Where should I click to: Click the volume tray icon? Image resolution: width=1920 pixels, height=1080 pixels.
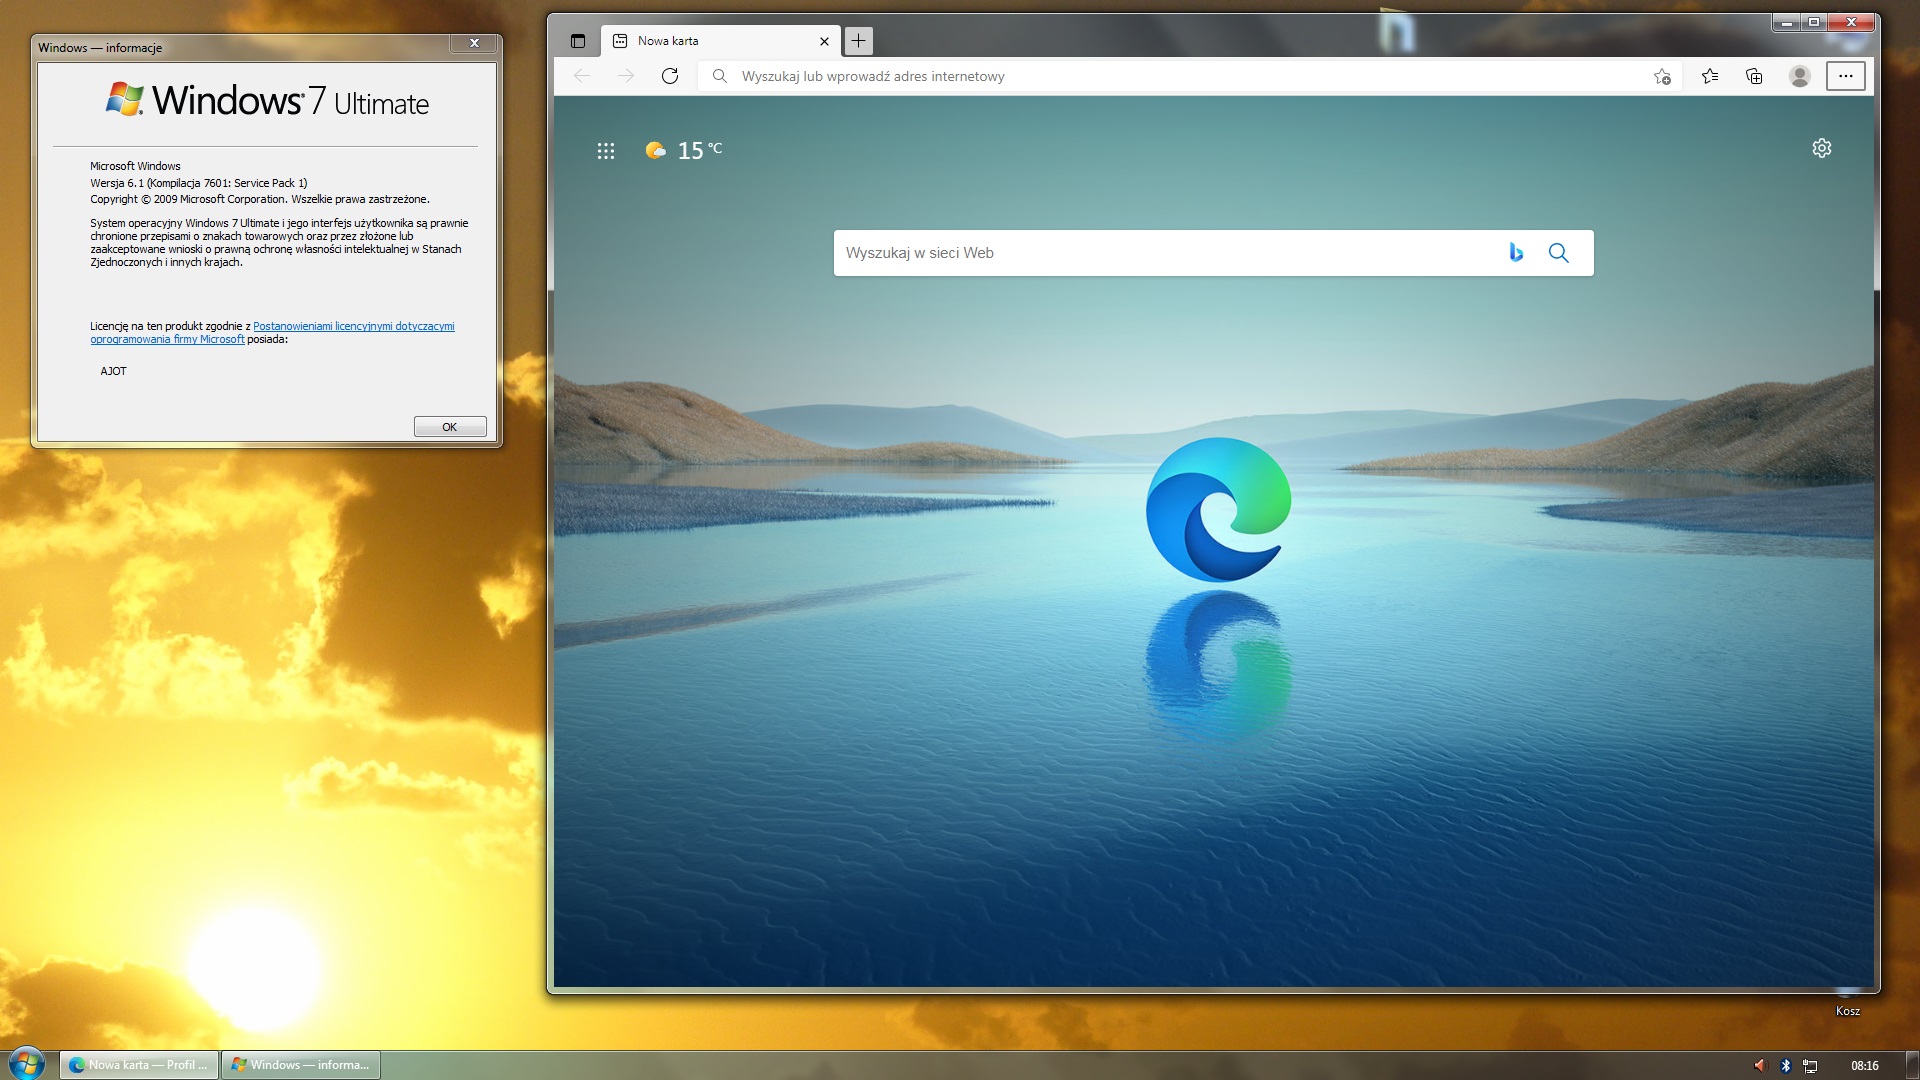(1760, 1066)
